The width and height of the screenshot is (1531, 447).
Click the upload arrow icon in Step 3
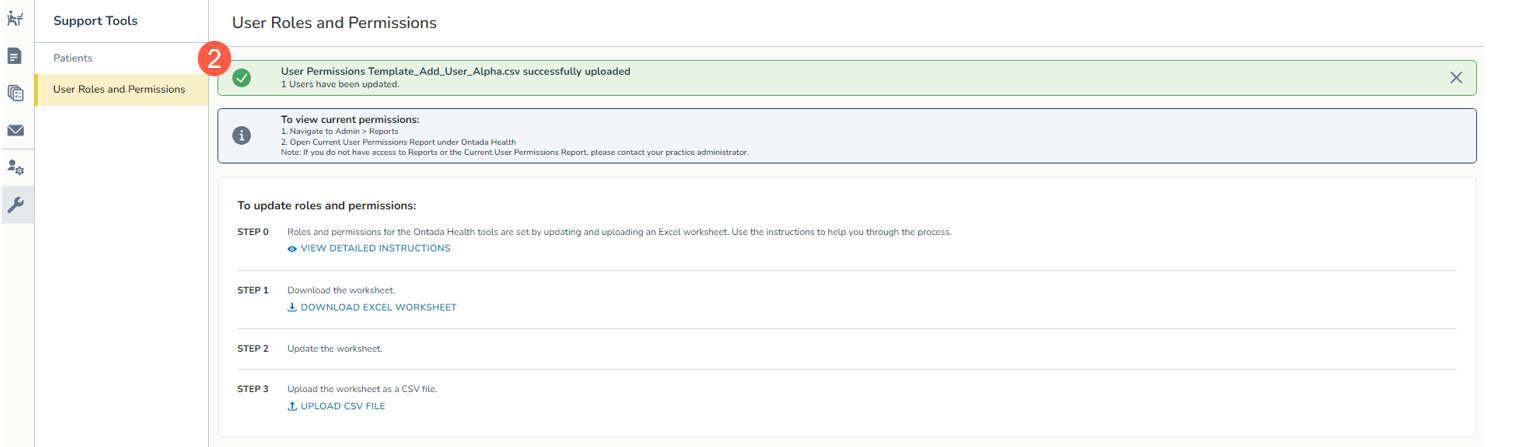pos(292,406)
